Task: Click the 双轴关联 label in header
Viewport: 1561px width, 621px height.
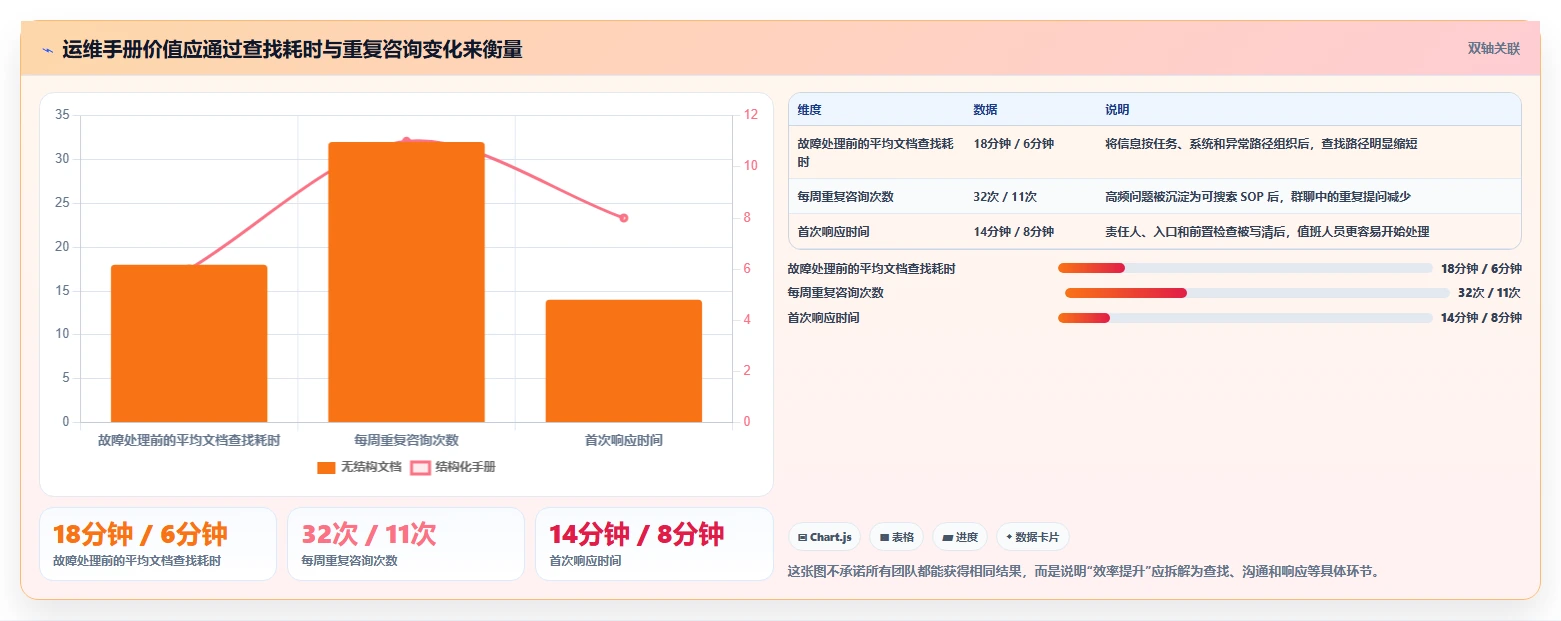Action: tap(1494, 49)
